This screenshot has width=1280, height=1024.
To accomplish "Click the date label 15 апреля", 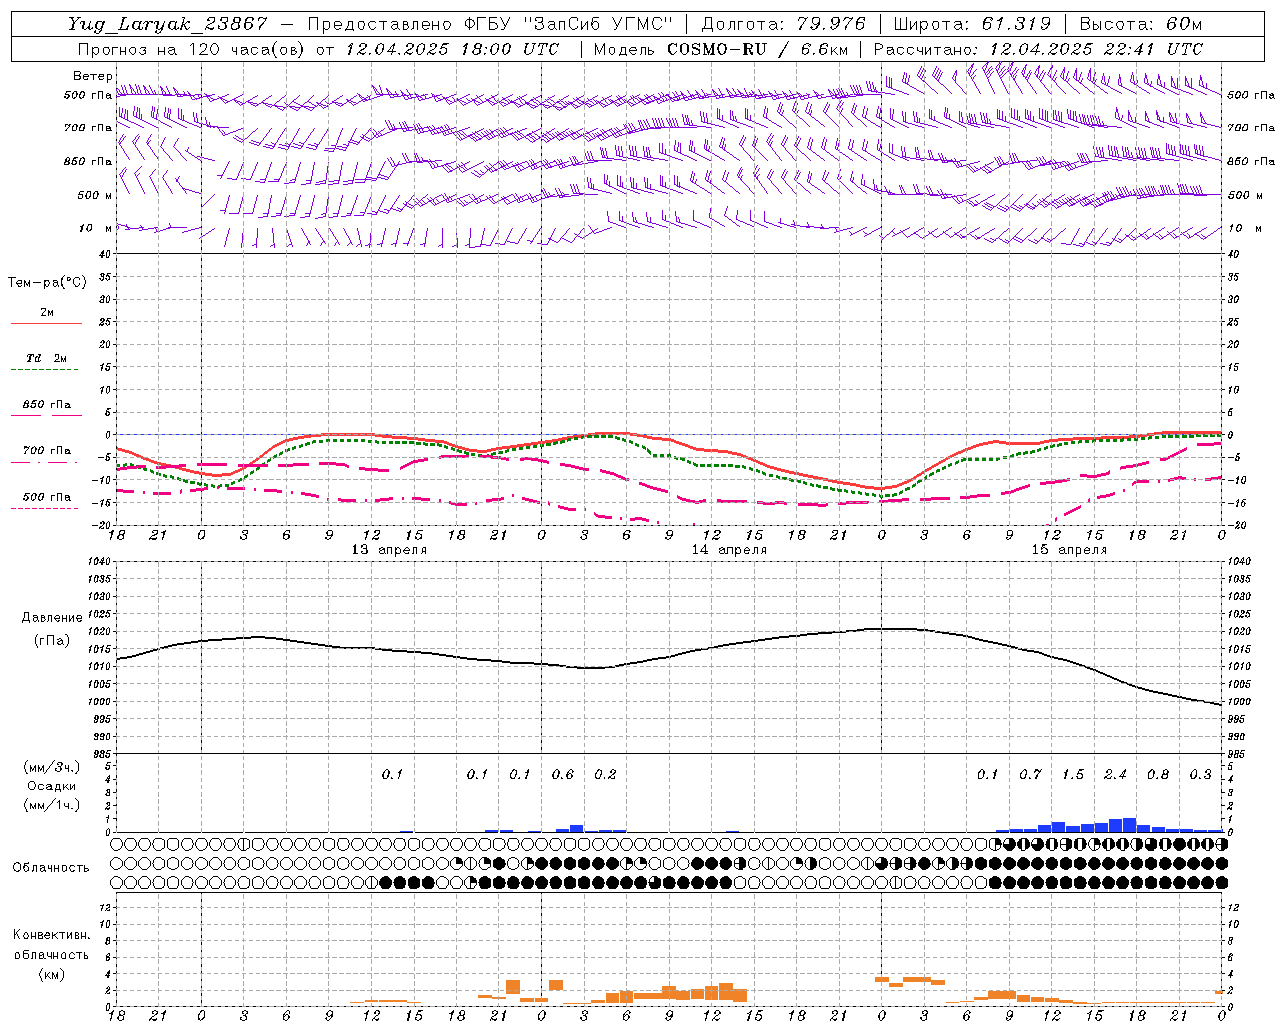I will click(1069, 550).
